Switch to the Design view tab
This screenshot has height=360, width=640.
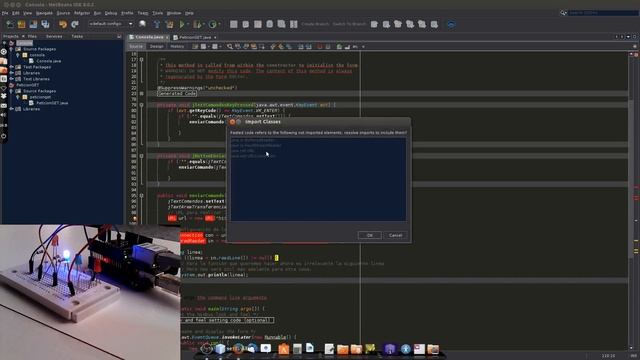coord(156,47)
